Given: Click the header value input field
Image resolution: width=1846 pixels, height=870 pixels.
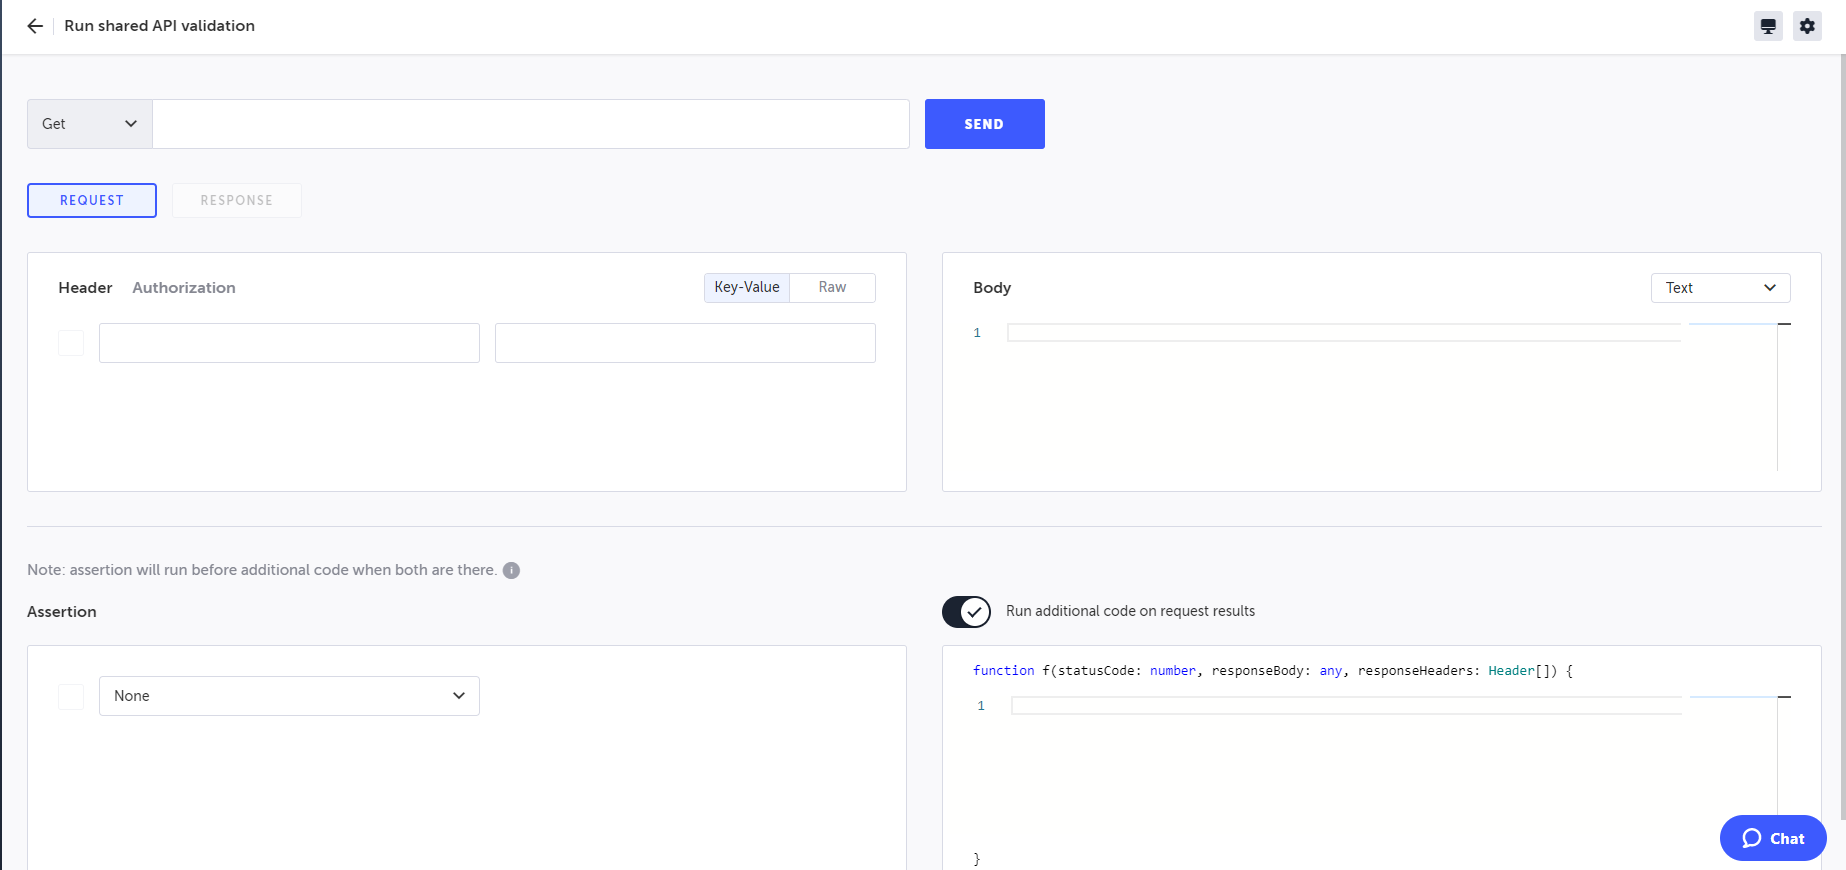Looking at the screenshot, I should point(685,343).
